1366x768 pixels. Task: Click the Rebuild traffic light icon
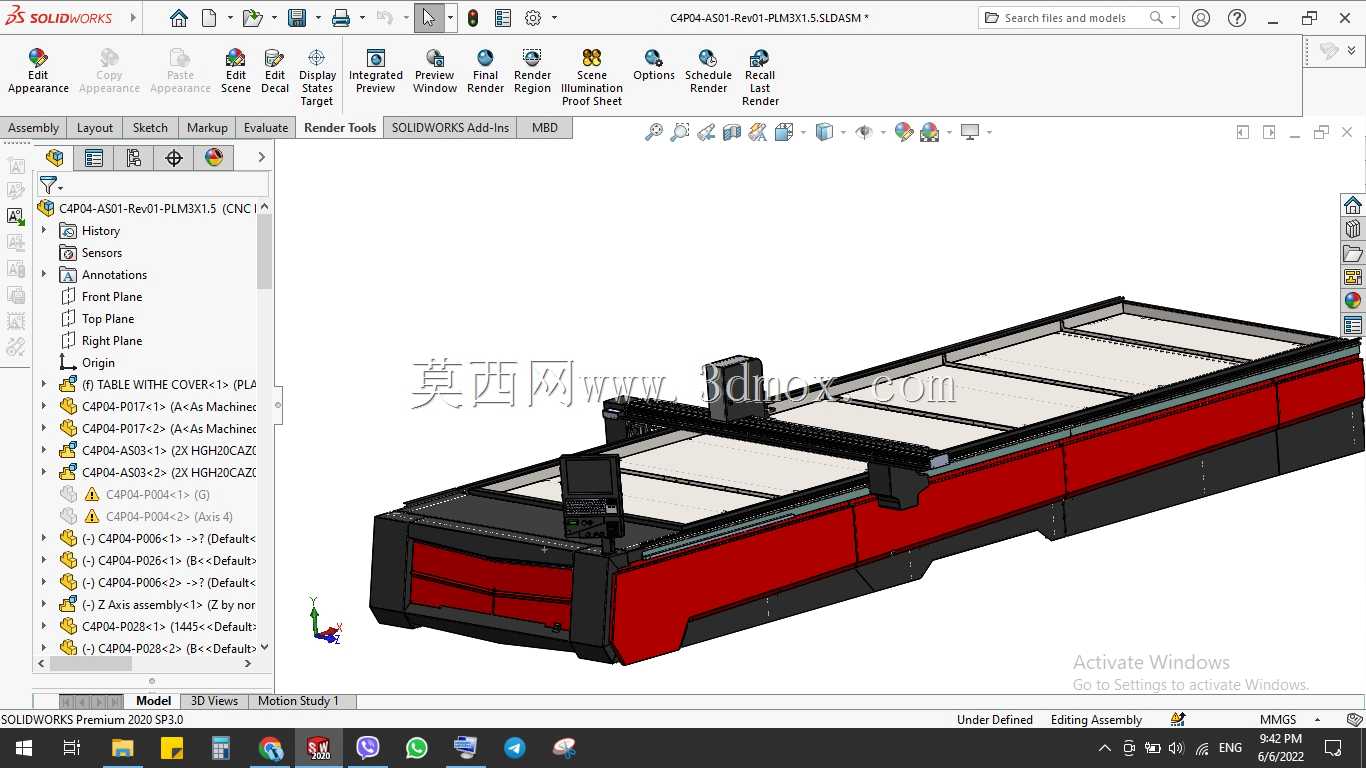(x=473, y=18)
